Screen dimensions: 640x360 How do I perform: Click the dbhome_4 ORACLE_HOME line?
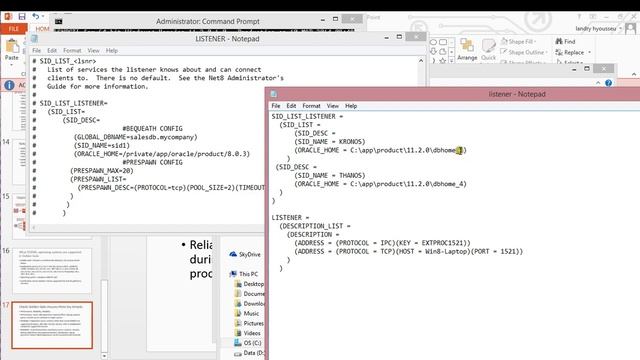[x=380, y=184]
